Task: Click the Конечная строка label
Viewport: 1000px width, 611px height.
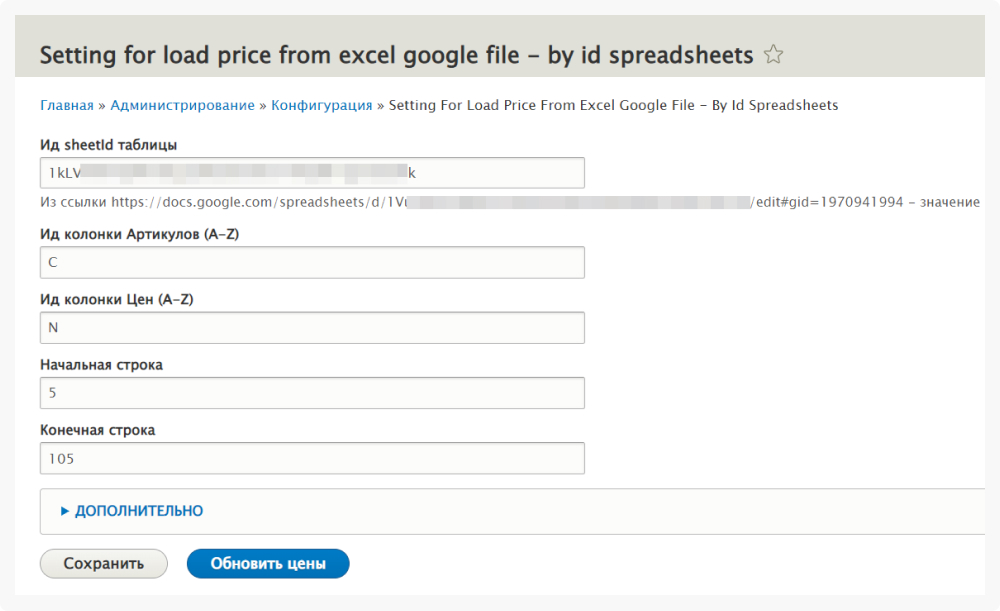Action: [x=97, y=431]
